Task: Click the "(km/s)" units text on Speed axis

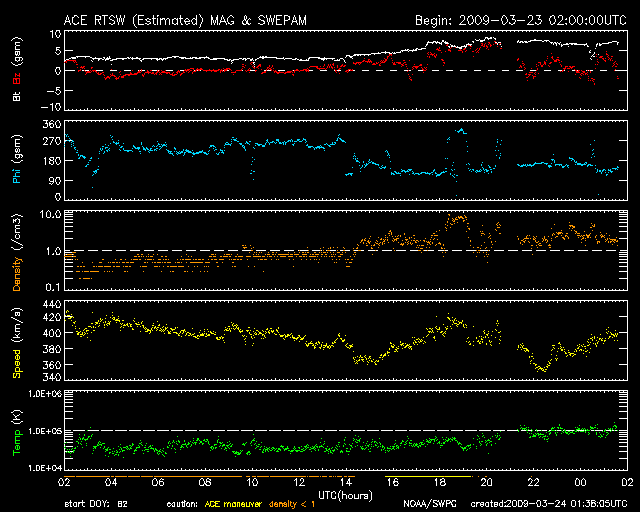Action: pos(17,326)
